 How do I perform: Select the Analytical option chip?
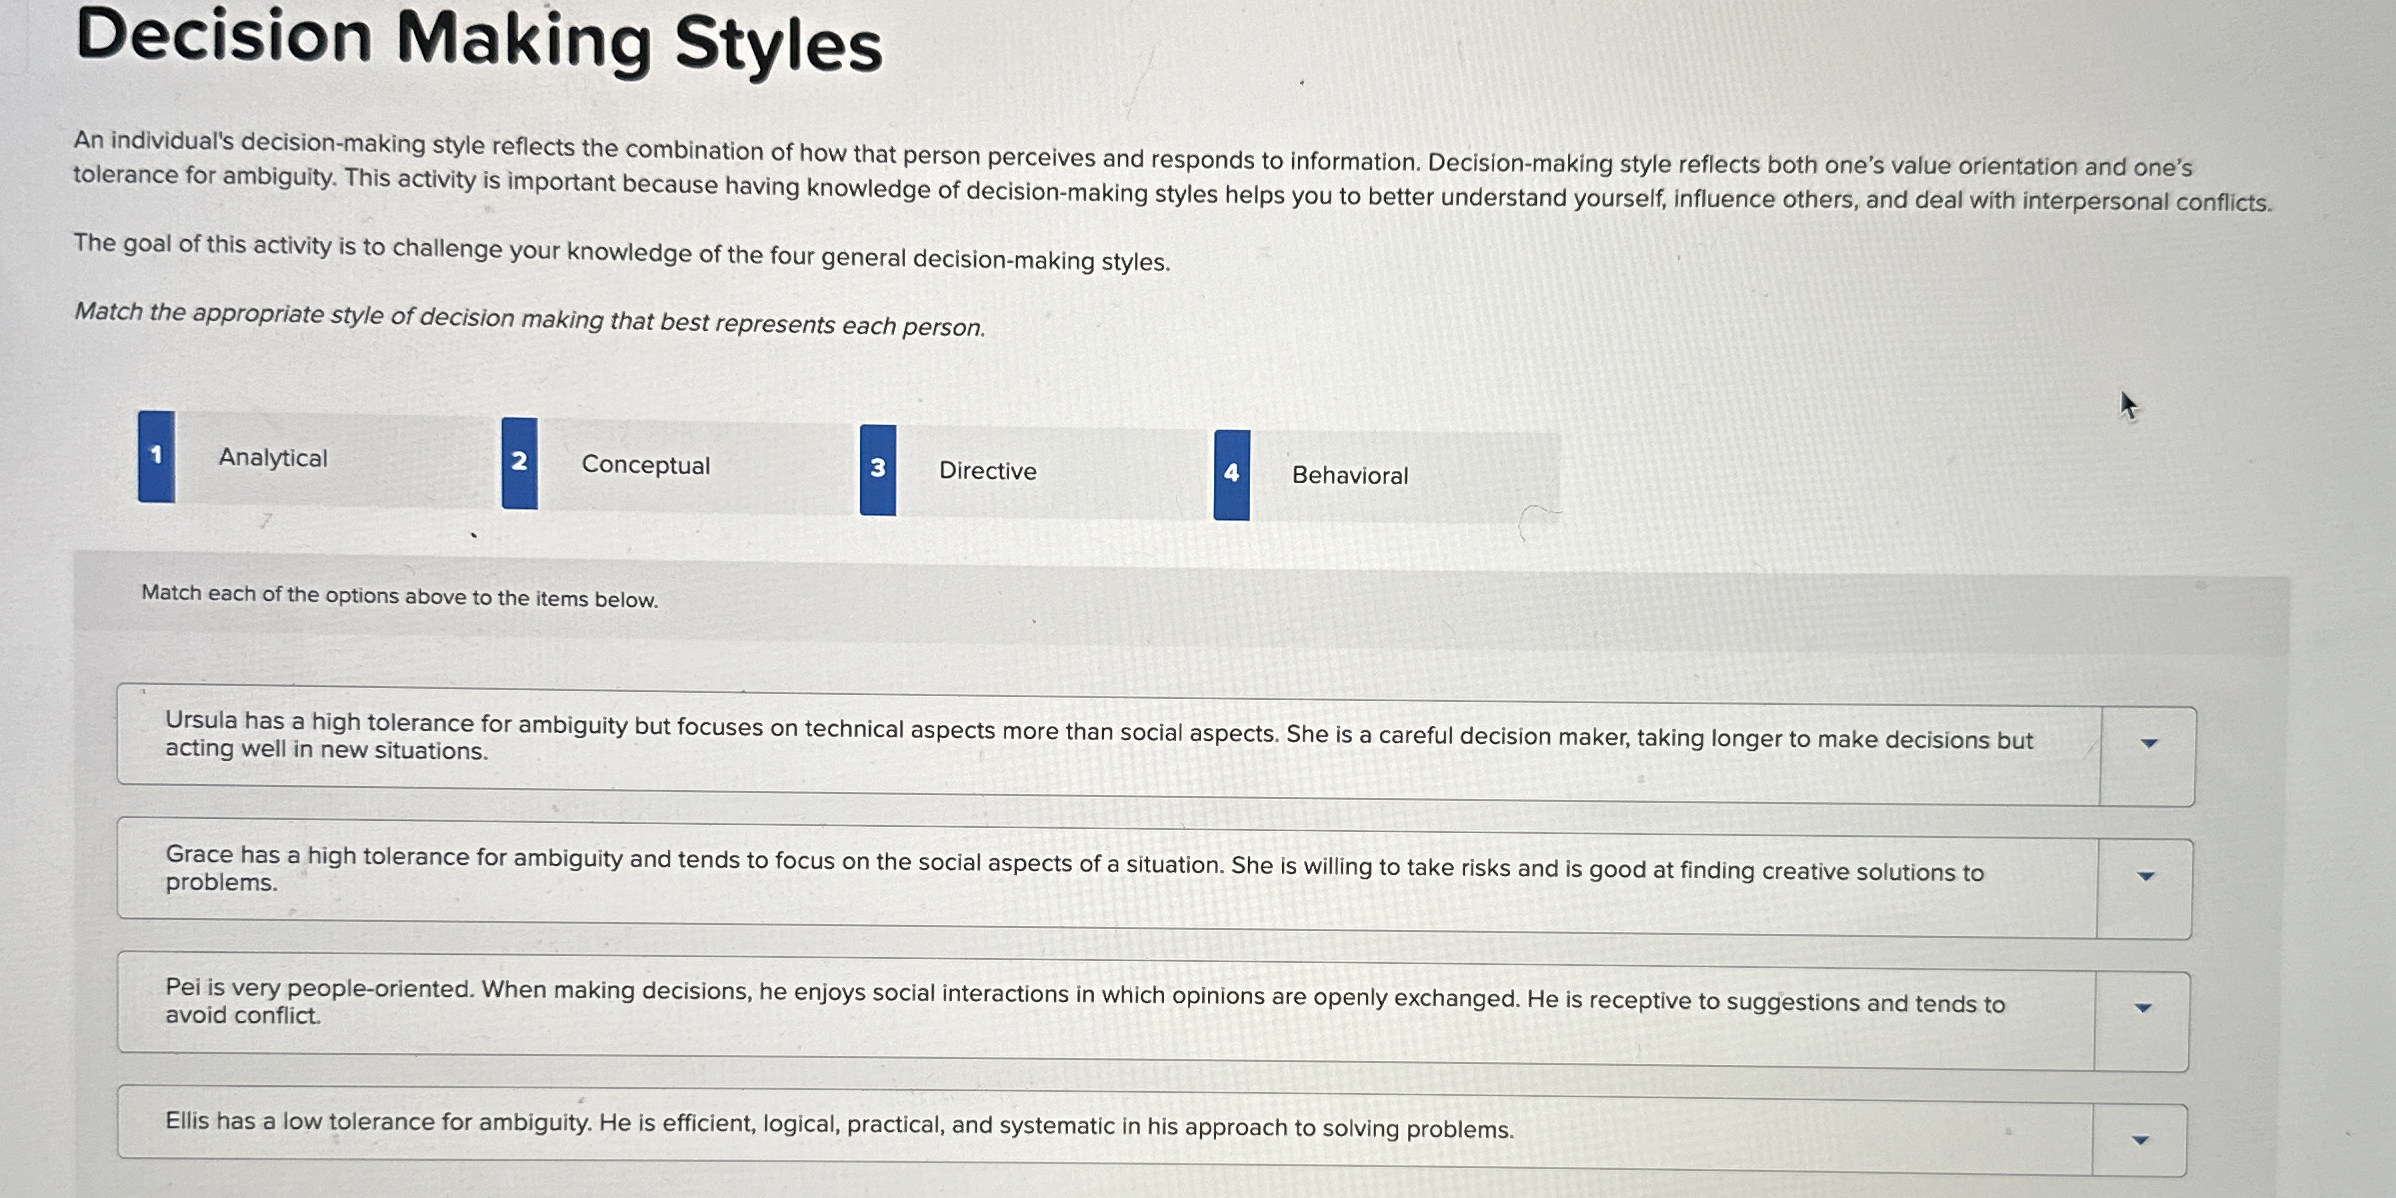(x=272, y=459)
